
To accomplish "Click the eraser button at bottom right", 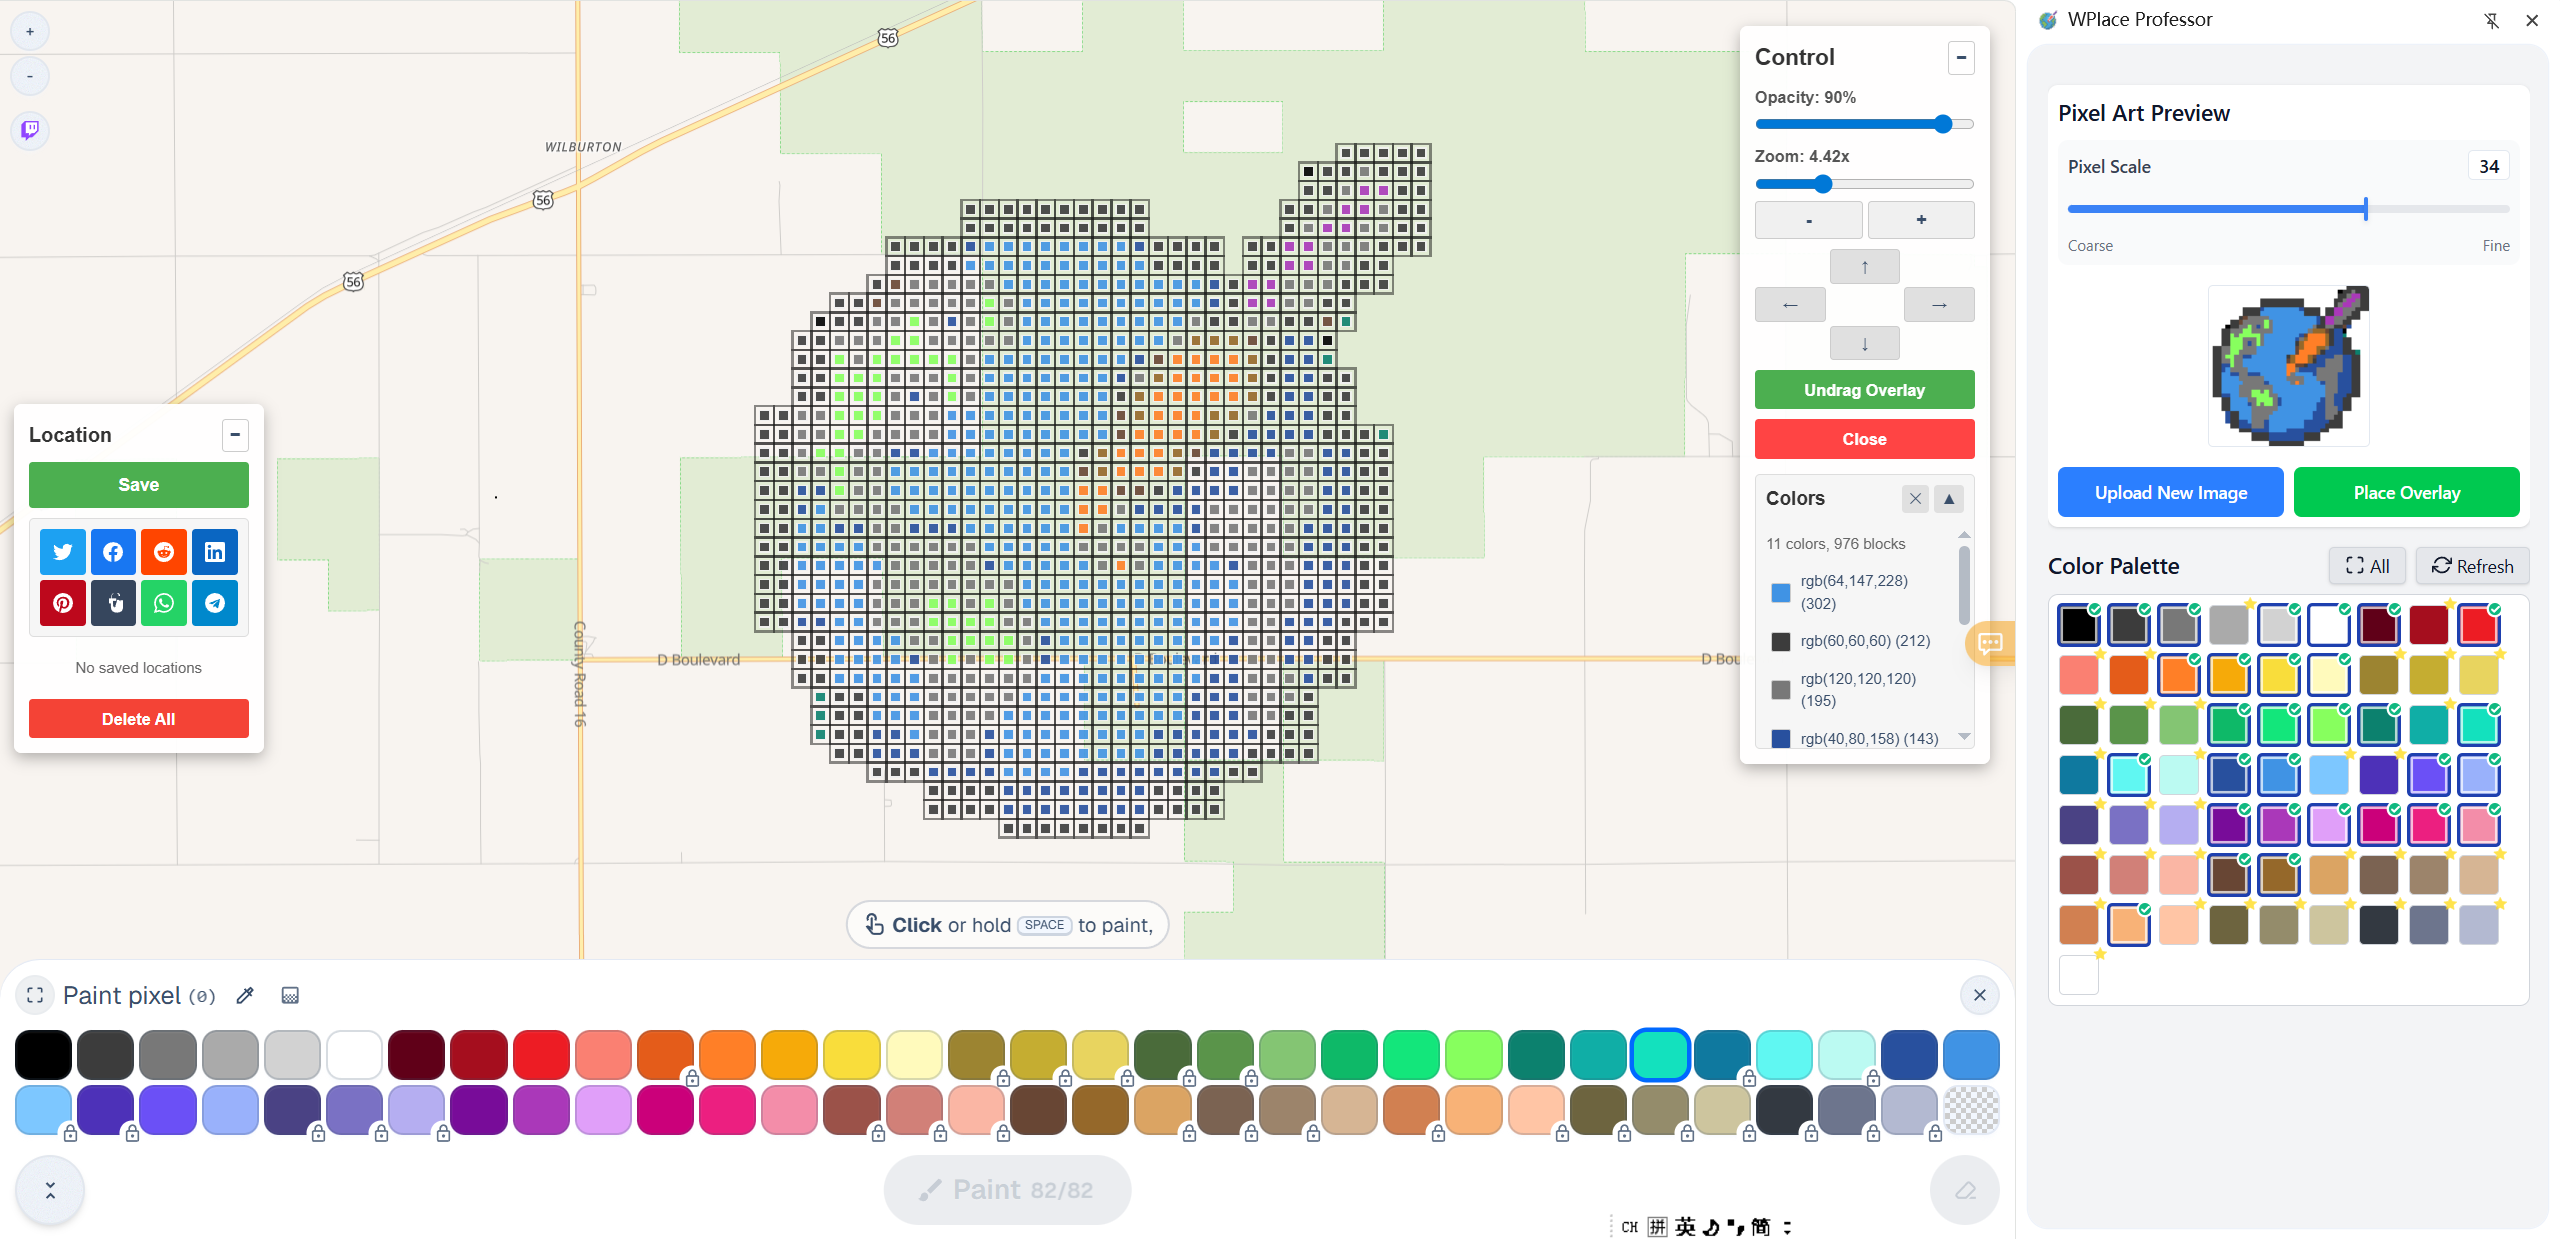I will [1964, 1190].
